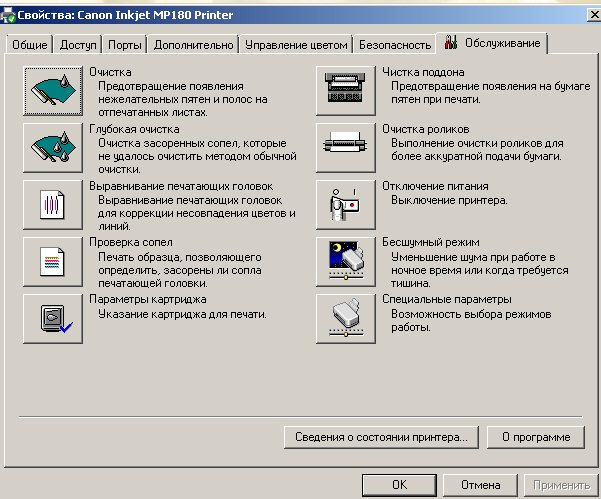Open Специальные параметры custom settings icon
601x499 pixels.
click(343, 318)
